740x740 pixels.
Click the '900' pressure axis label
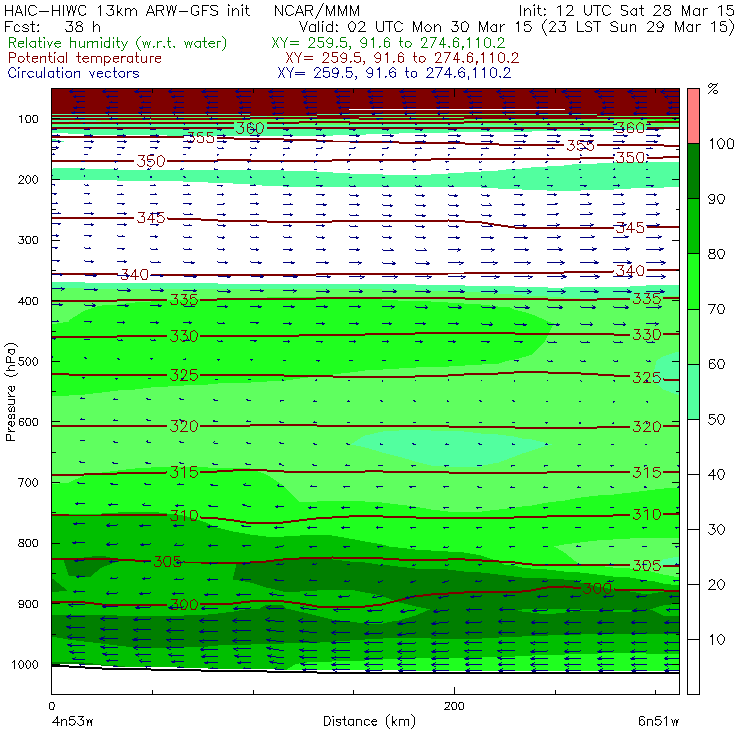pyautogui.click(x=28, y=604)
